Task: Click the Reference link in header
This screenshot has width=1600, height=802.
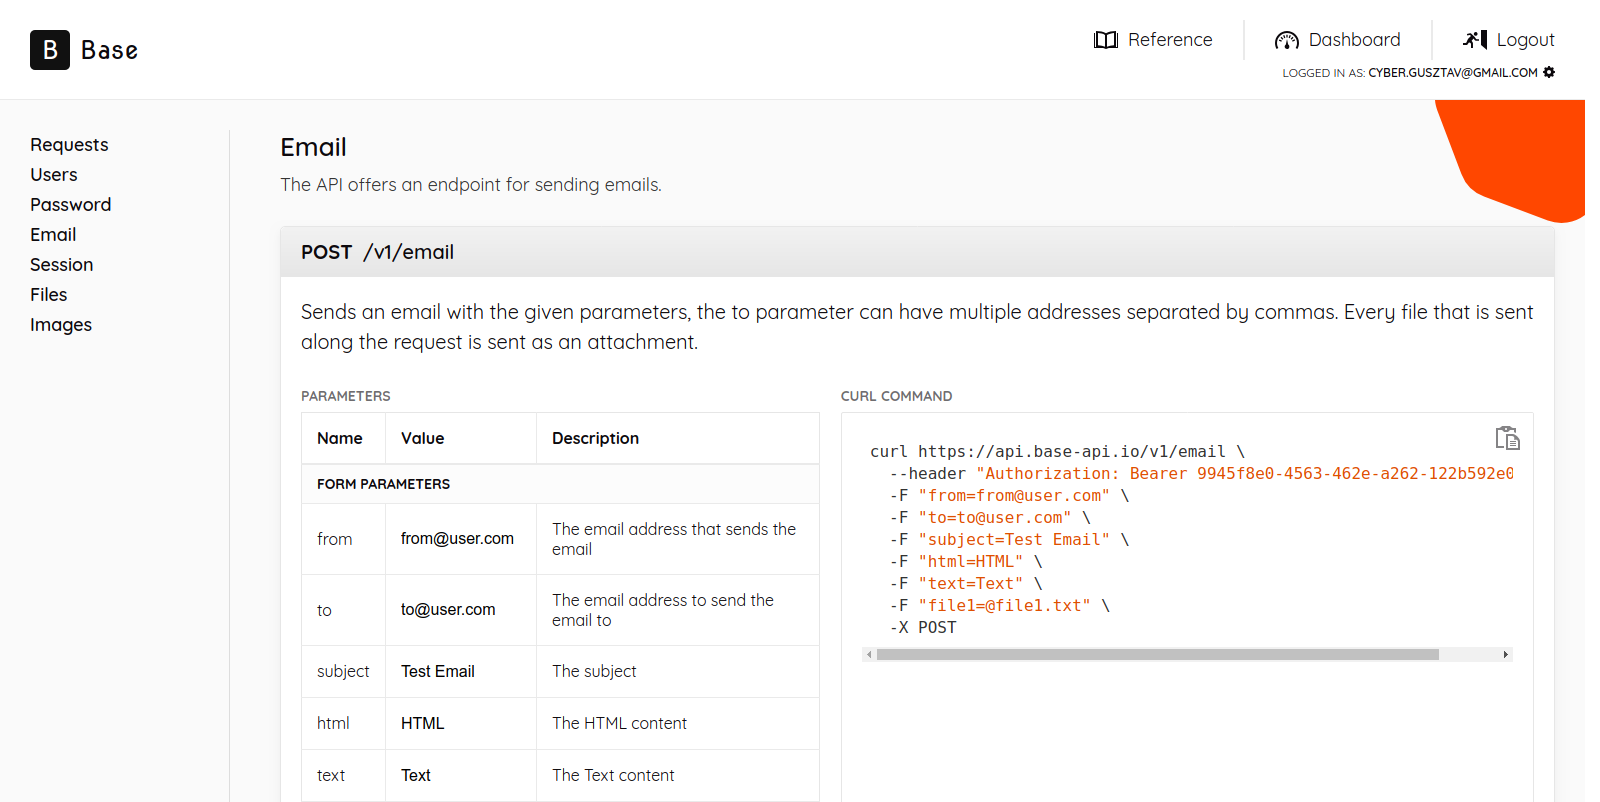Action: click(1170, 40)
